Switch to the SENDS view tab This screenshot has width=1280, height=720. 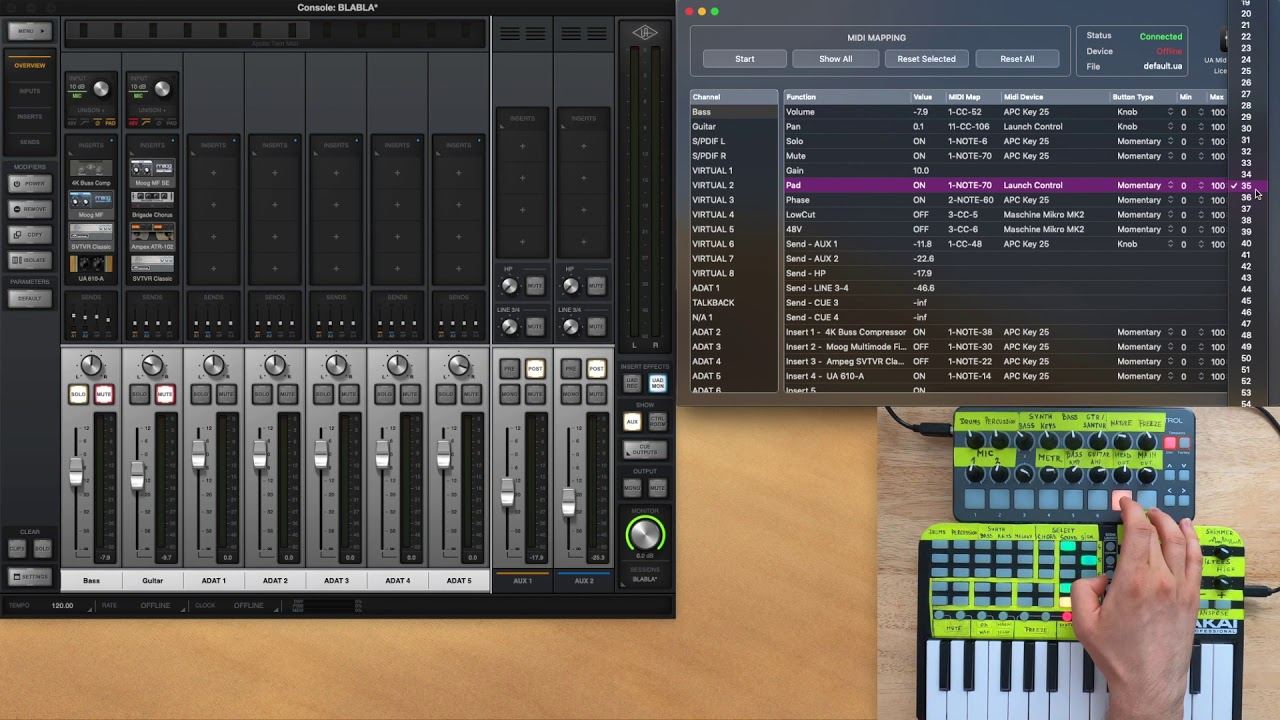[30, 142]
